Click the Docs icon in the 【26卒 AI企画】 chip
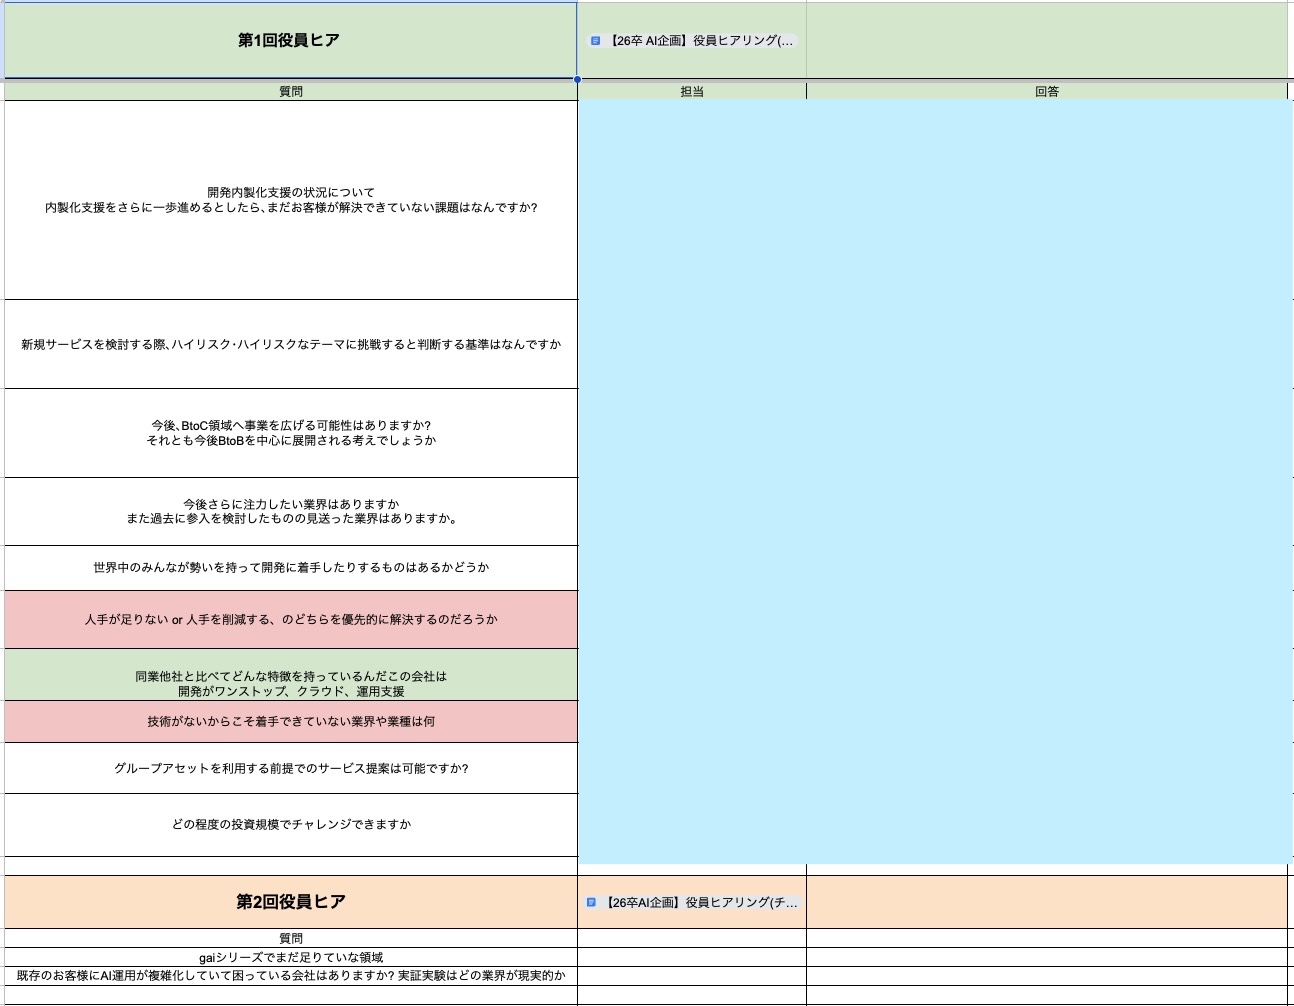 [x=595, y=41]
